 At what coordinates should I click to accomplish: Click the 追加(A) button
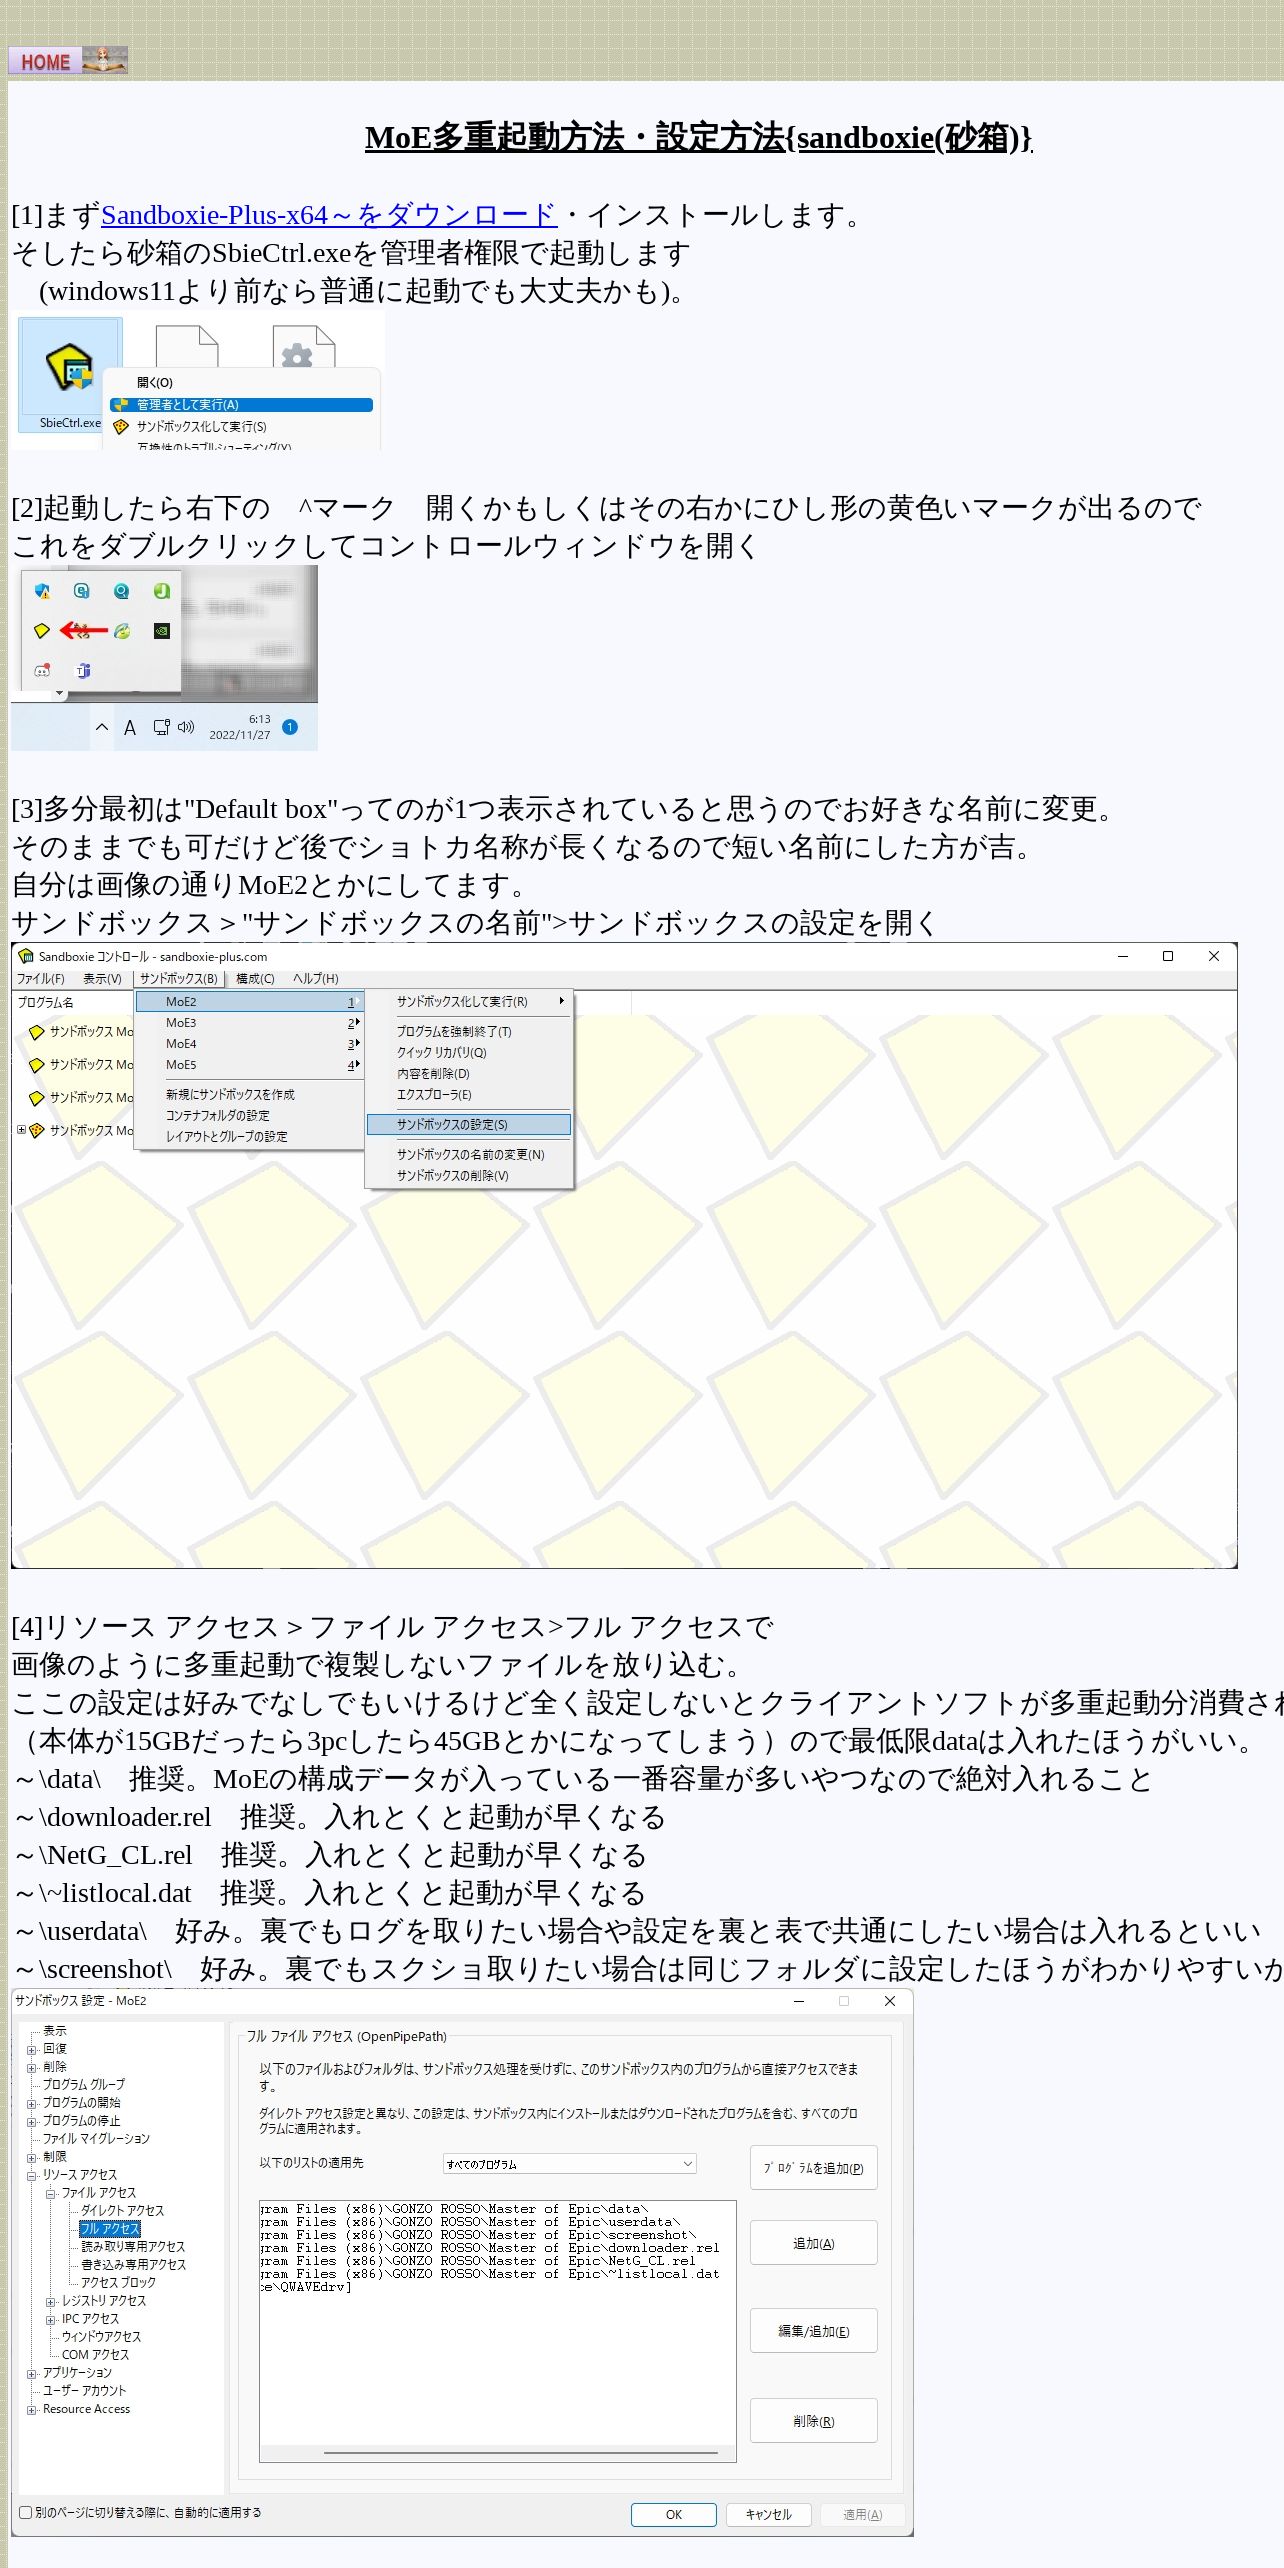coord(813,2243)
